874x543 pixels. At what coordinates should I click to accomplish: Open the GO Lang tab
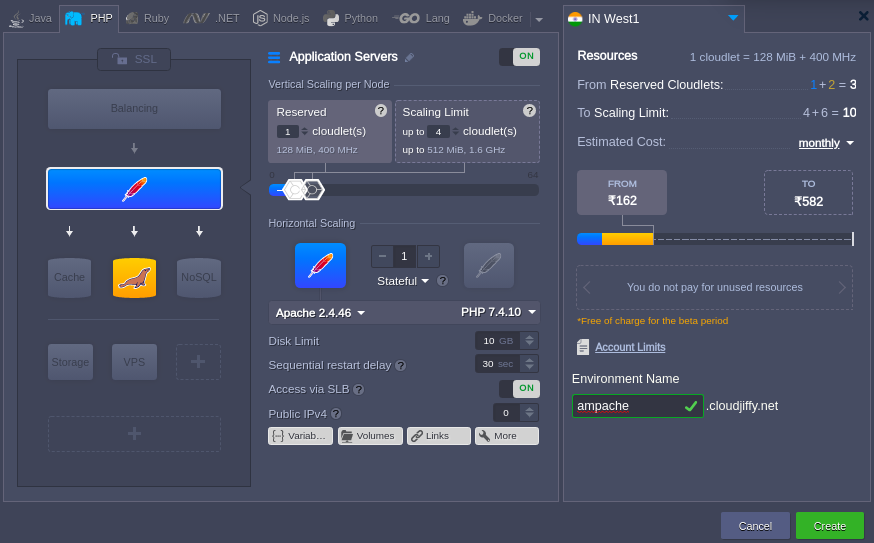pyautogui.click(x=421, y=18)
